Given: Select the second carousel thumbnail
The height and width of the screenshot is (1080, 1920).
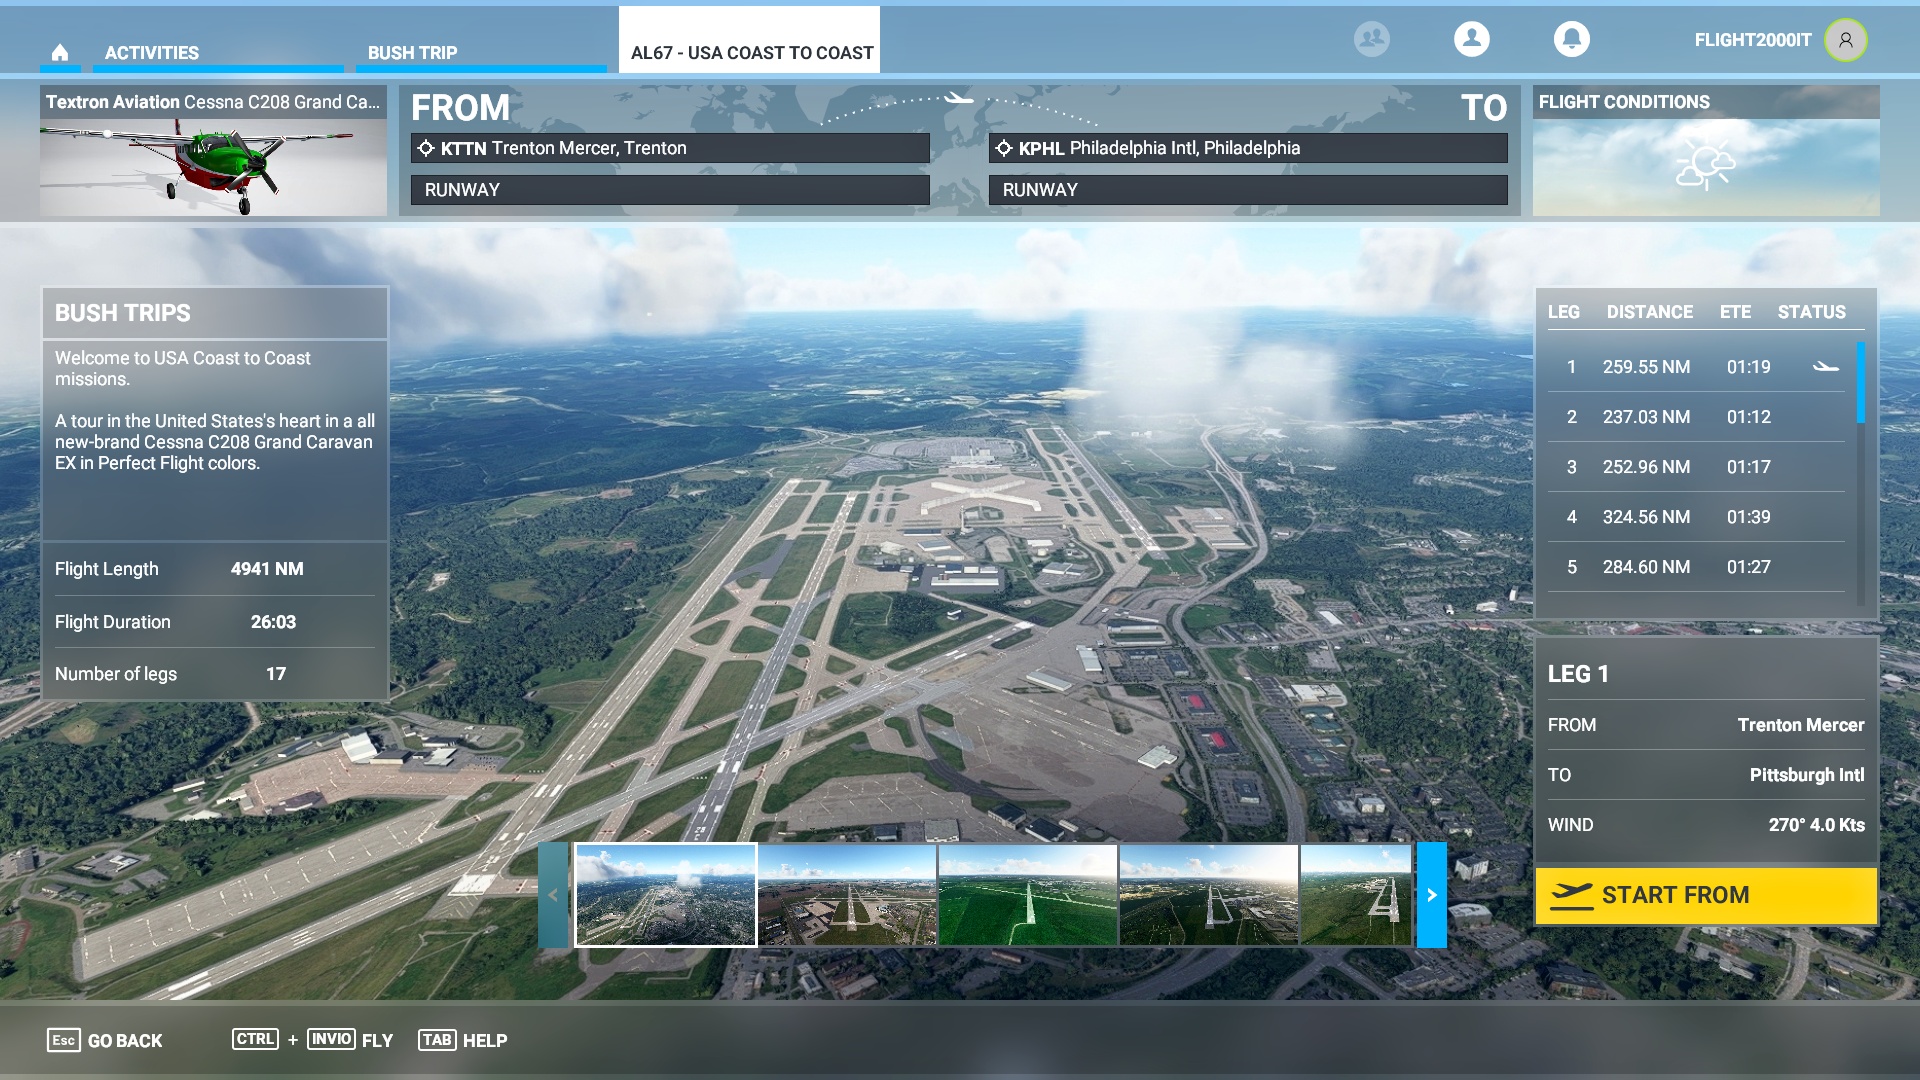Looking at the screenshot, I should (847, 895).
